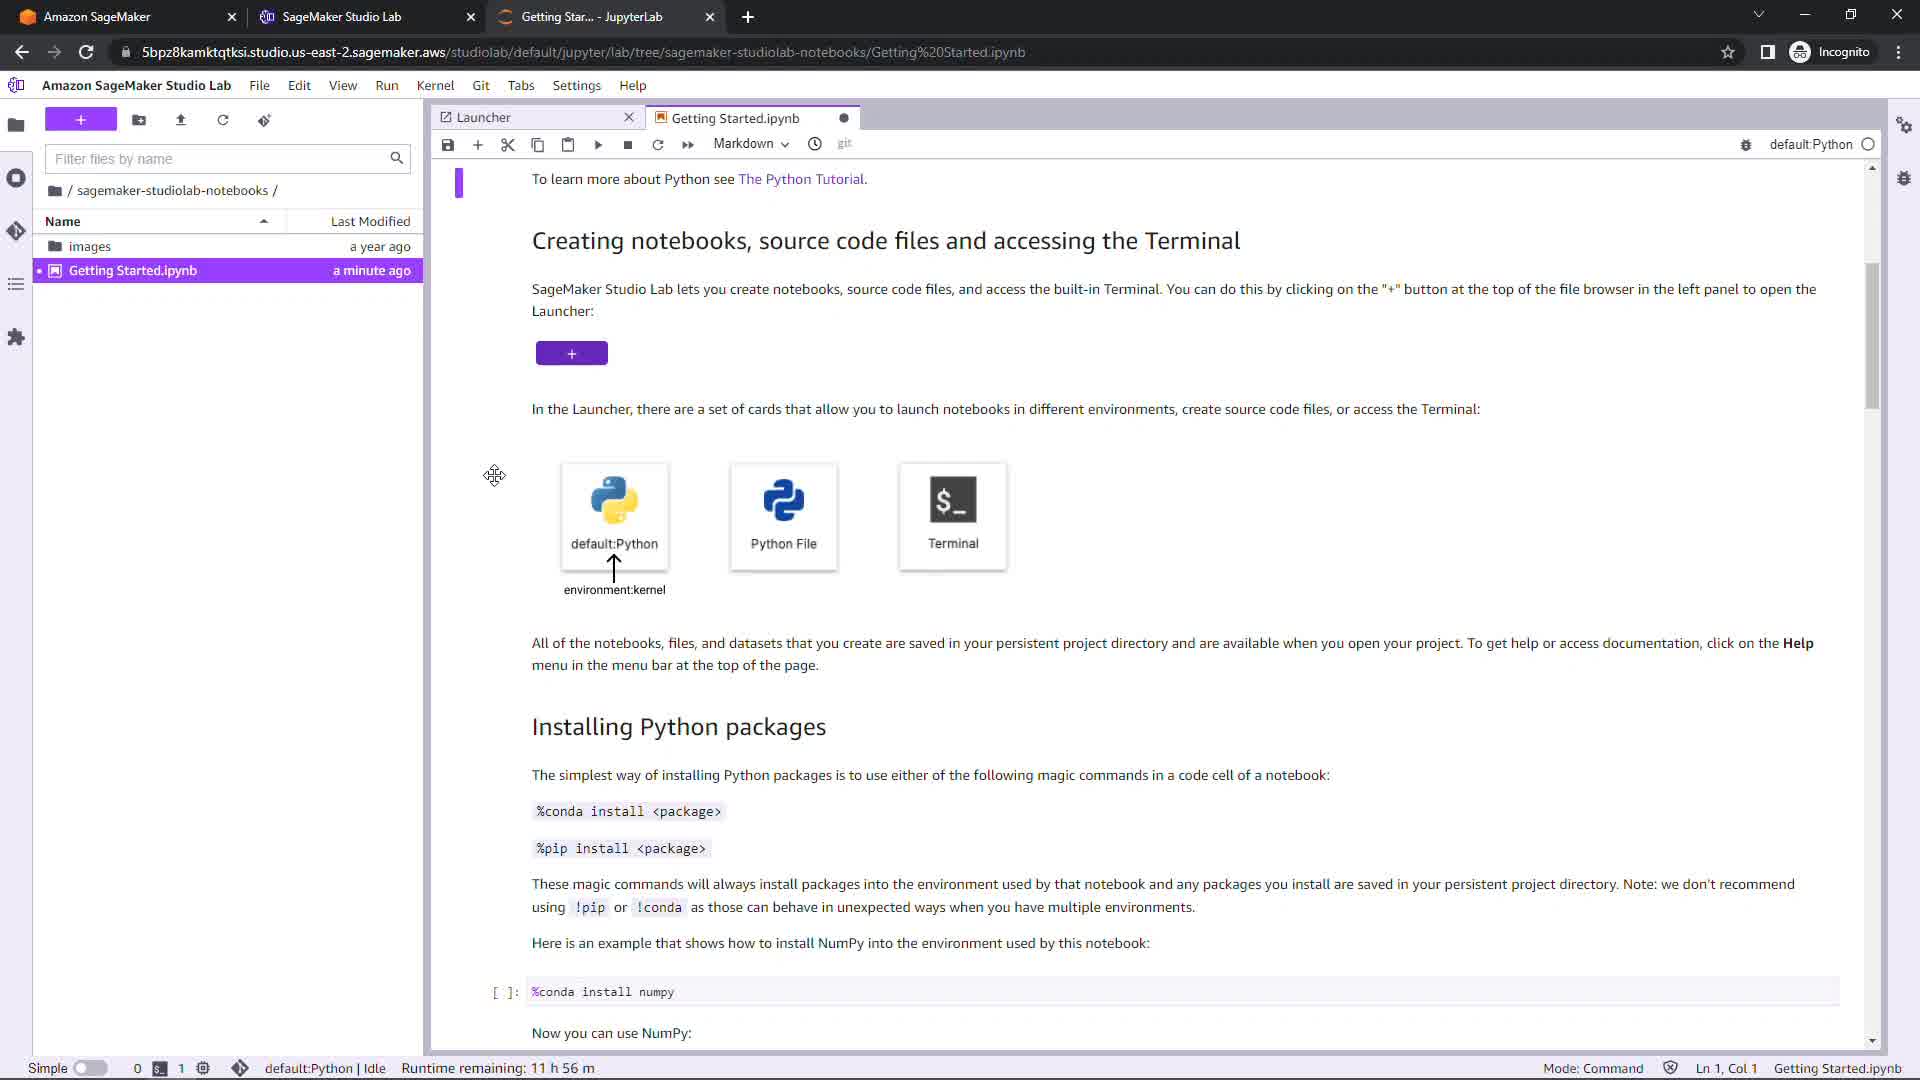Viewport: 1920px width, 1080px height.
Task: Open Chrome's tab search dropdown arrow
Action: [1759, 15]
